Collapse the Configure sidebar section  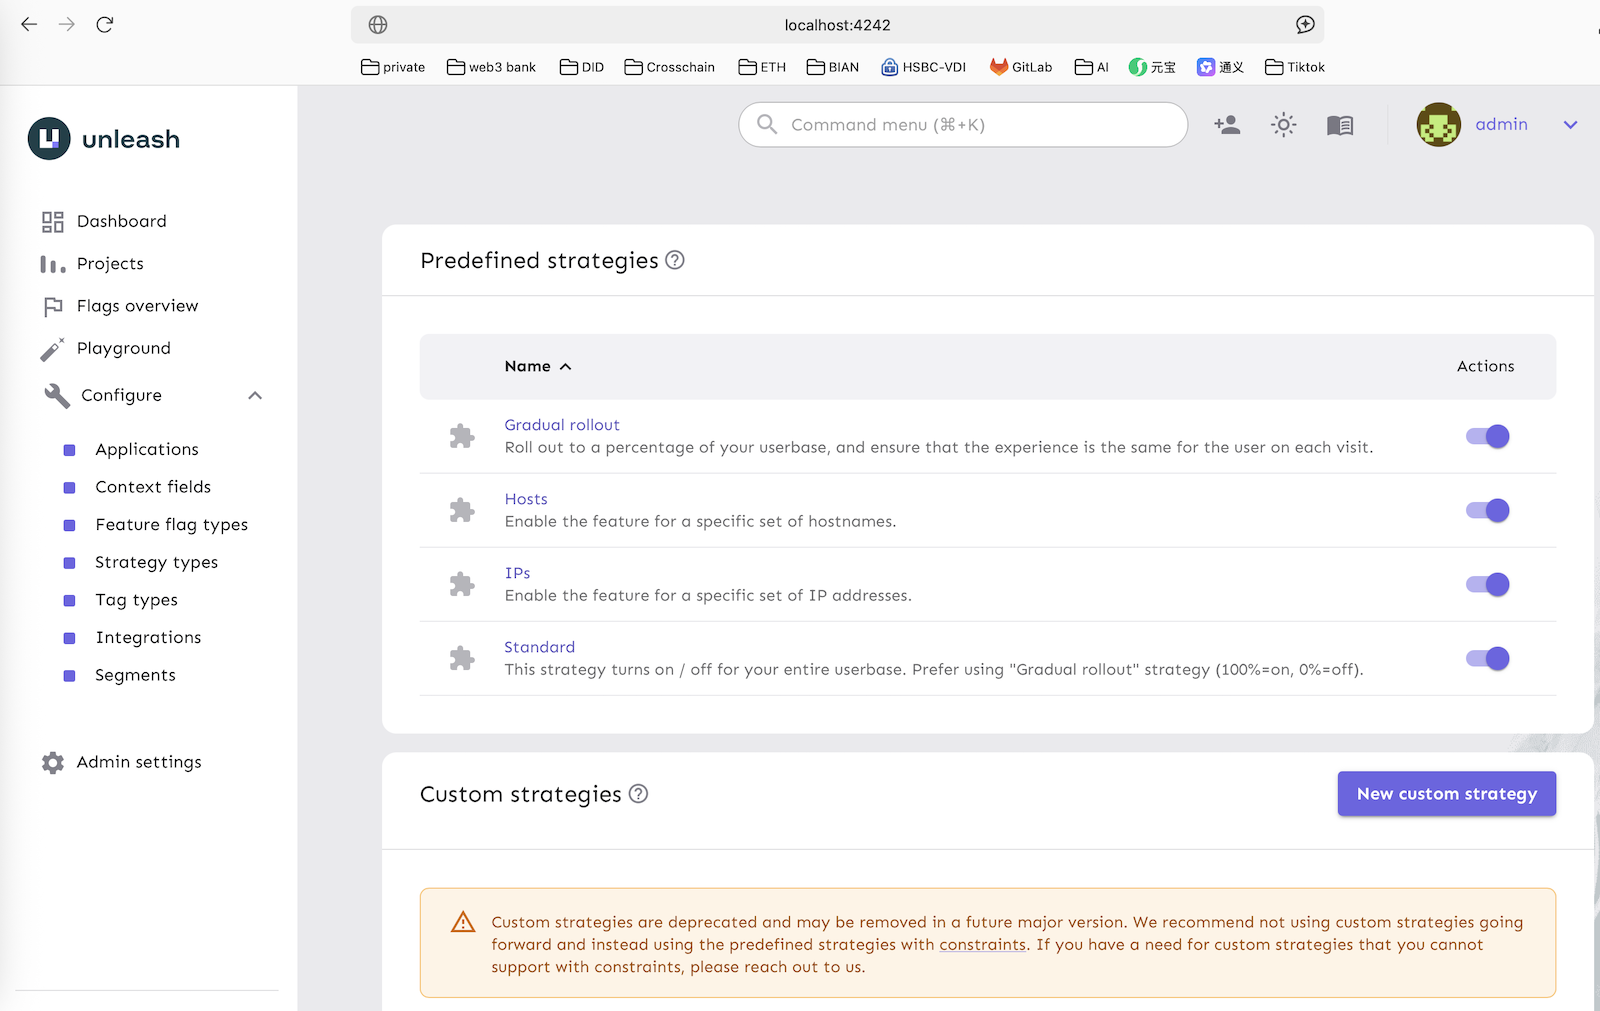click(x=255, y=396)
